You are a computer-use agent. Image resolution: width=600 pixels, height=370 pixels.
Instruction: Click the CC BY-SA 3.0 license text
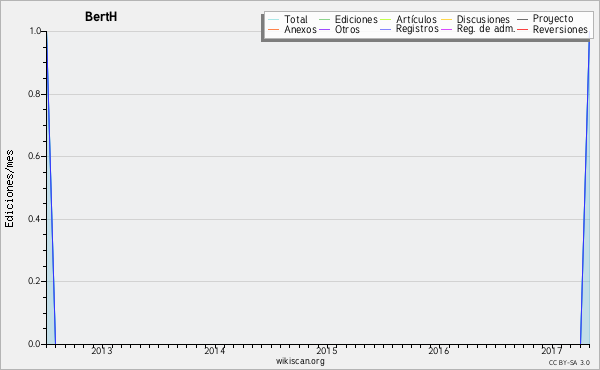tap(569, 362)
